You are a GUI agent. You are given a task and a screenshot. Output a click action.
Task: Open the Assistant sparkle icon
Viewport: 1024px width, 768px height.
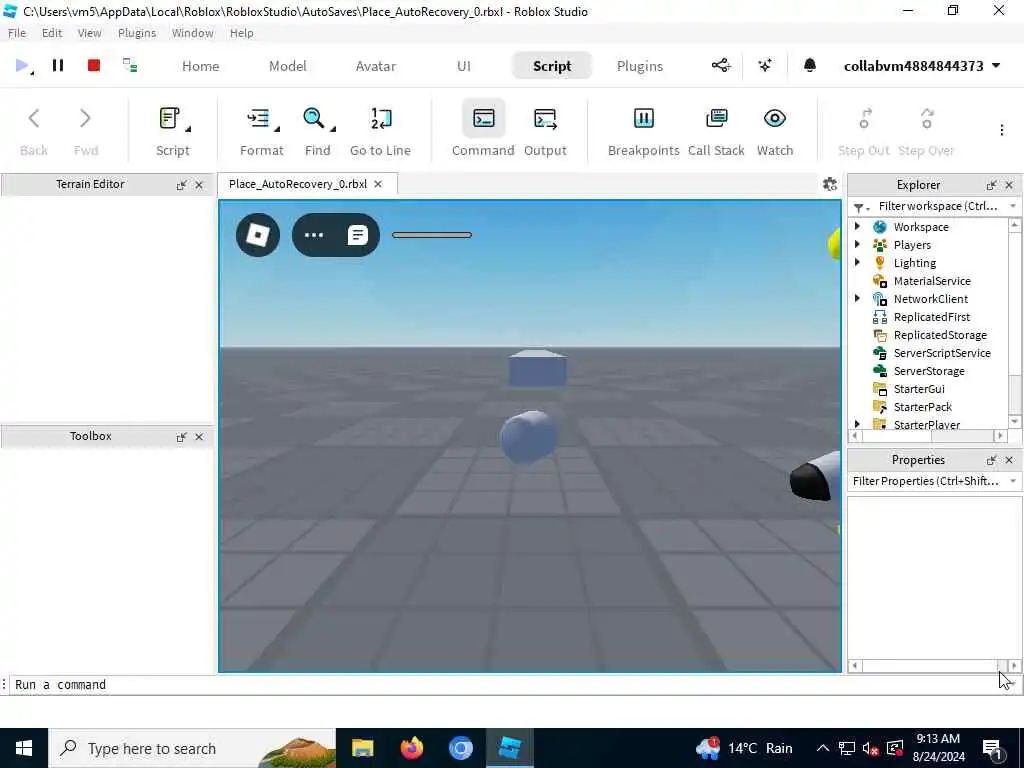[765, 65]
